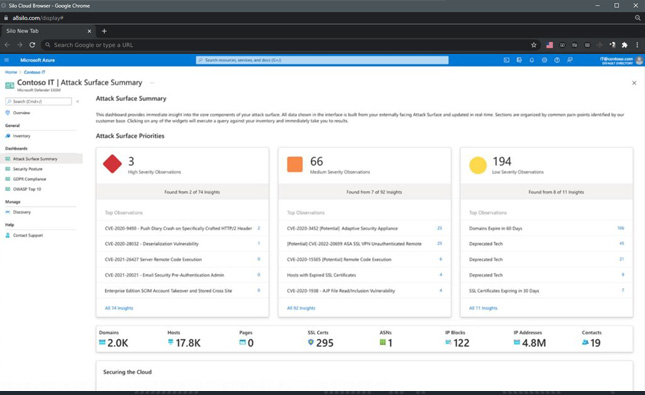This screenshot has width=645, height=395.
Task: Open a new Silo tab with plus
Action: click(104, 31)
